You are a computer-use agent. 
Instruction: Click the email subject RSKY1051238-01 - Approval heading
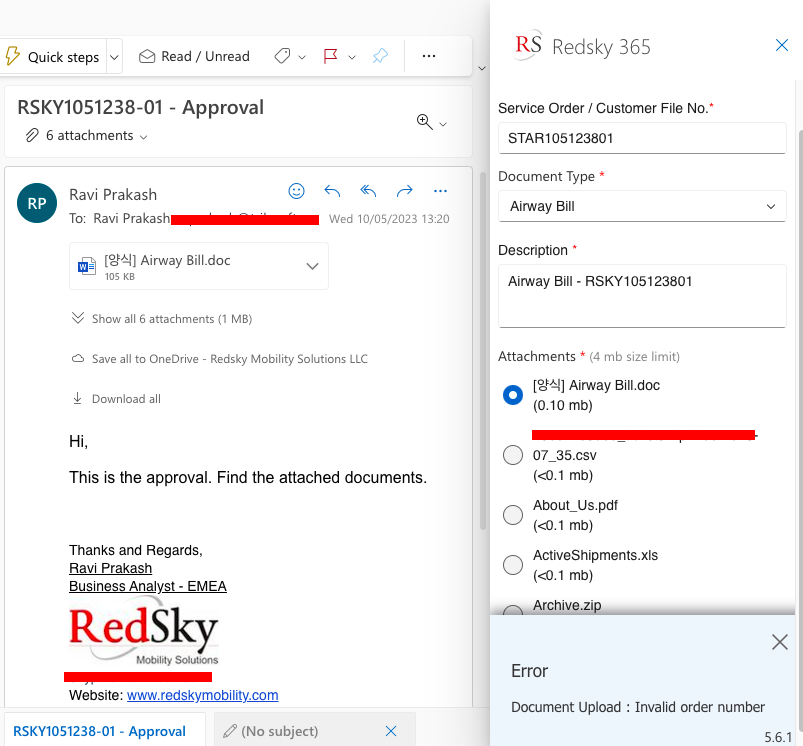[x=140, y=108]
